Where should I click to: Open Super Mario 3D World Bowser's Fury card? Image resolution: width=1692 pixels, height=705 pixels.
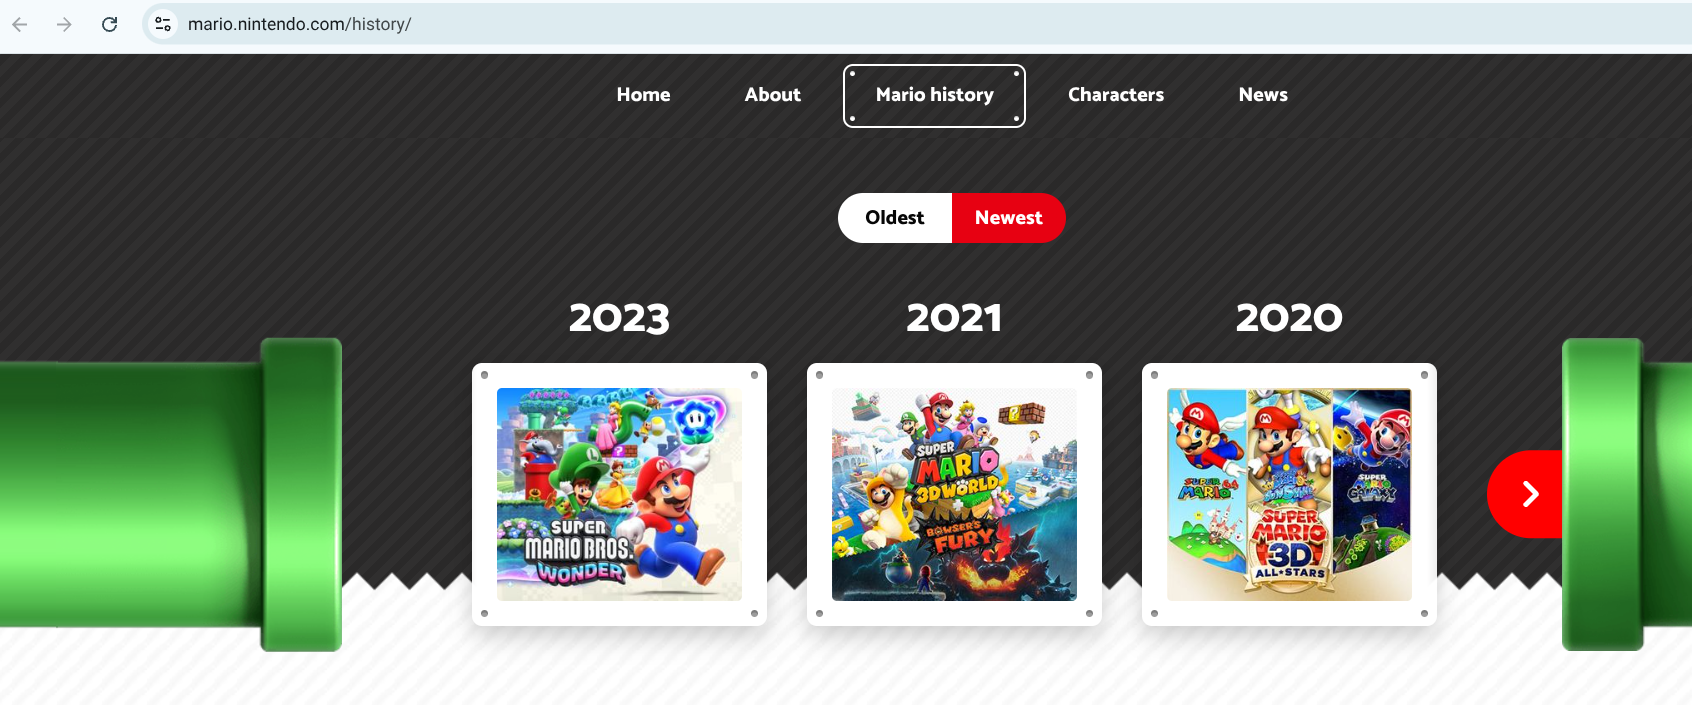(x=954, y=494)
